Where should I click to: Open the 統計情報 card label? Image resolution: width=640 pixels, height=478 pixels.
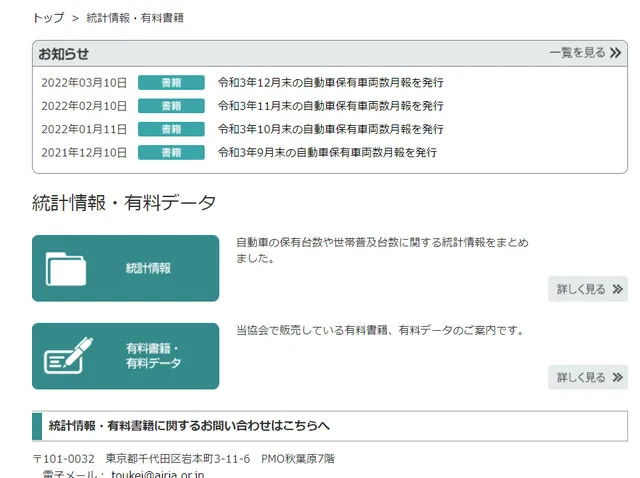[148, 268]
